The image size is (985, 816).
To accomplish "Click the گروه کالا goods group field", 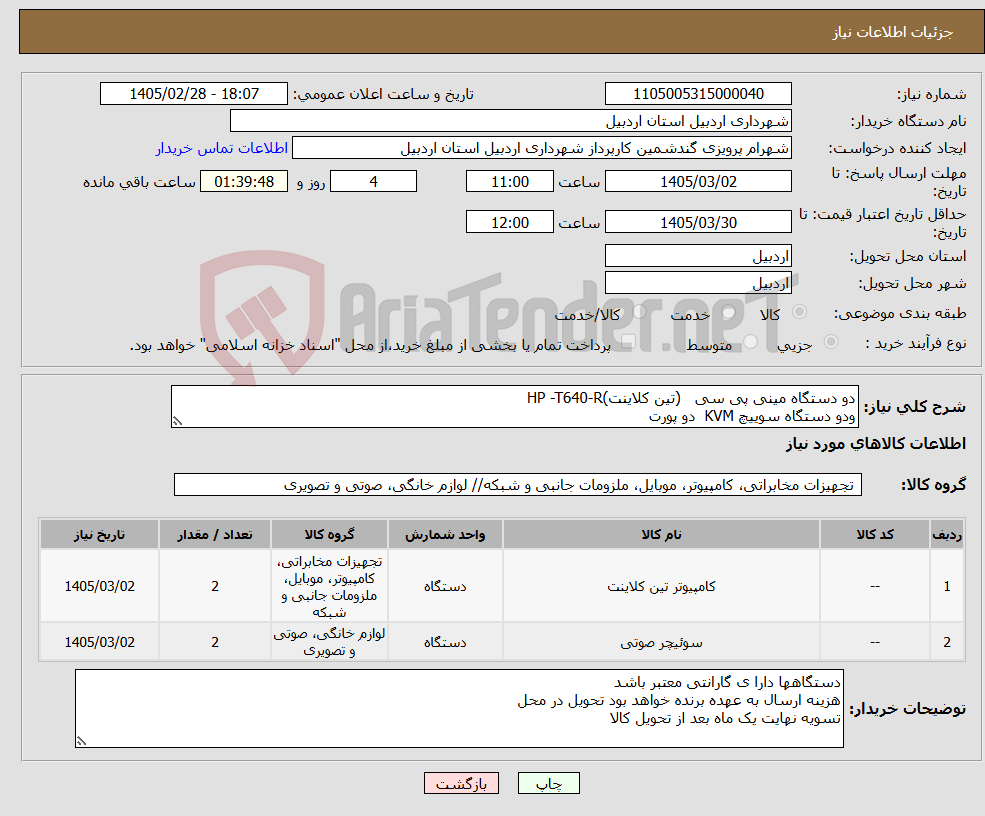I will [518, 485].
